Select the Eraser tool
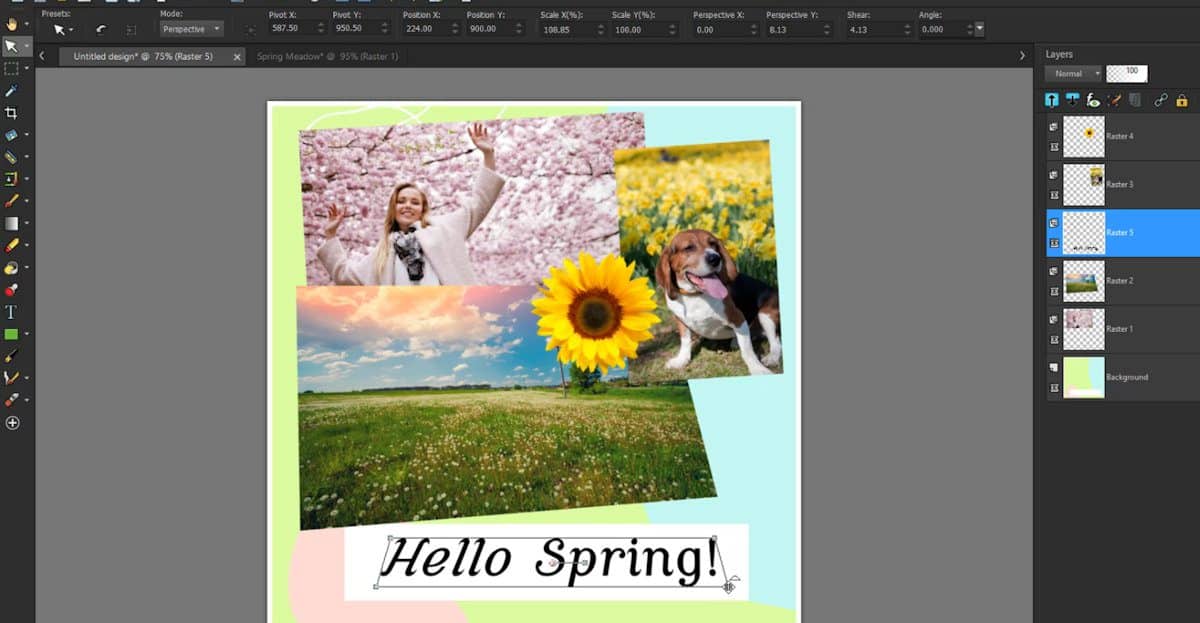The width and height of the screenshot is (1200, 623). click(x=13, y=243)
